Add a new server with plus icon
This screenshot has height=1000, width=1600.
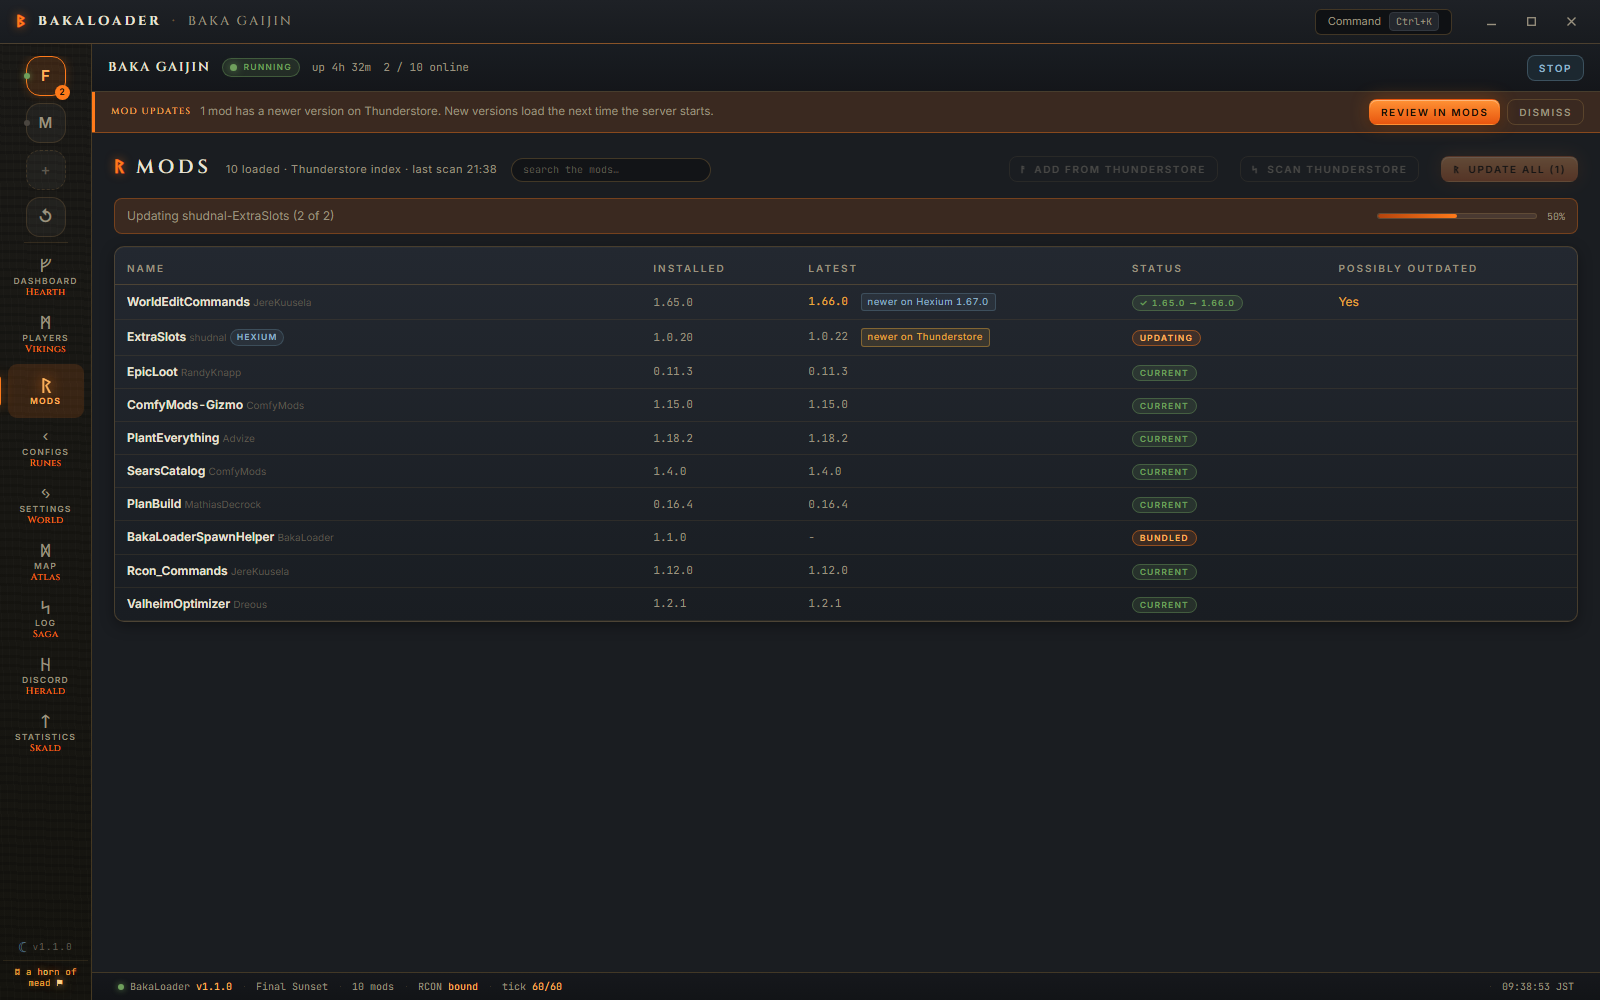tap(45, 170)
